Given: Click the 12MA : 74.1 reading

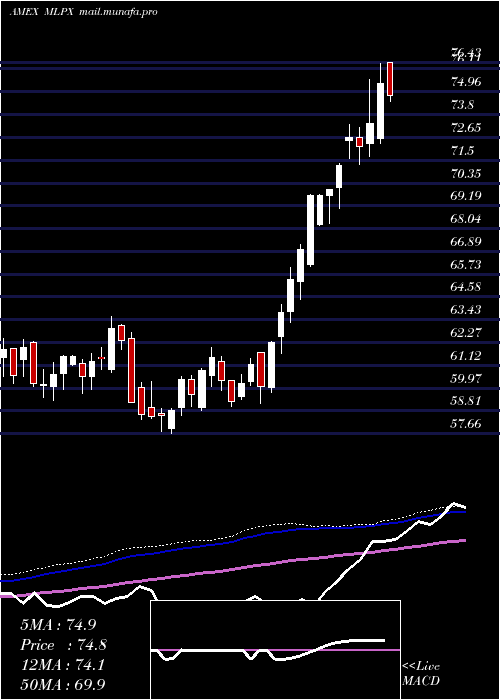Looking at the screenshot, I should [62, 665].
